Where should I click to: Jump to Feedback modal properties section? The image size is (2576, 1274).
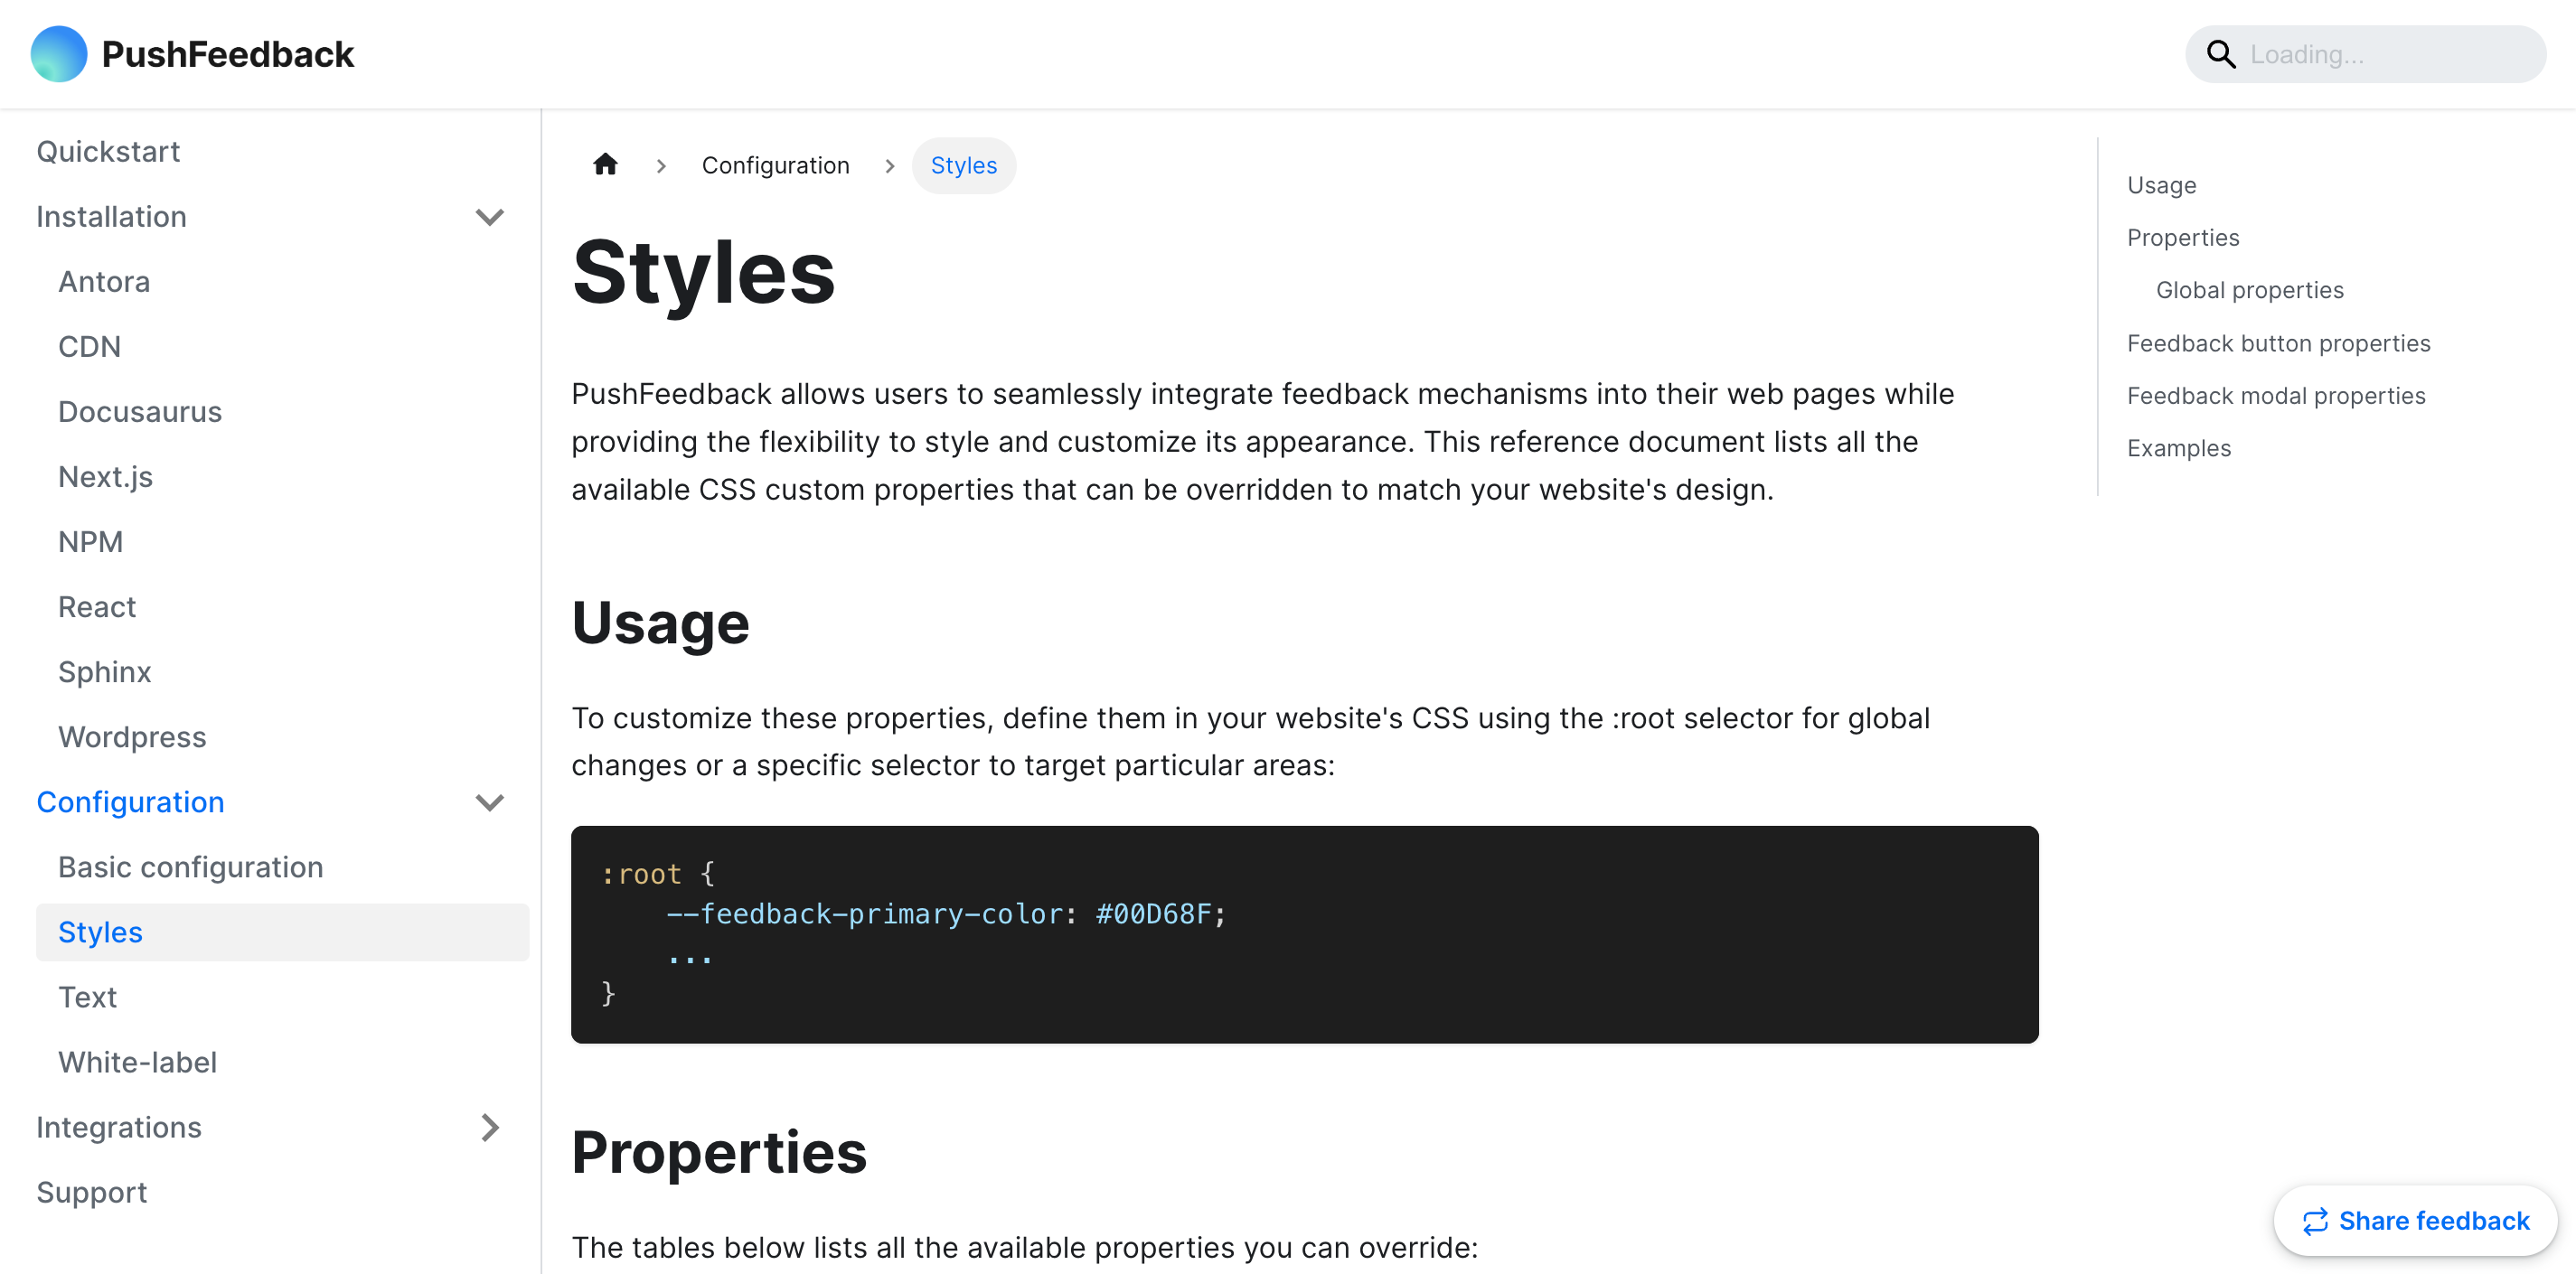coord(2276,396)
